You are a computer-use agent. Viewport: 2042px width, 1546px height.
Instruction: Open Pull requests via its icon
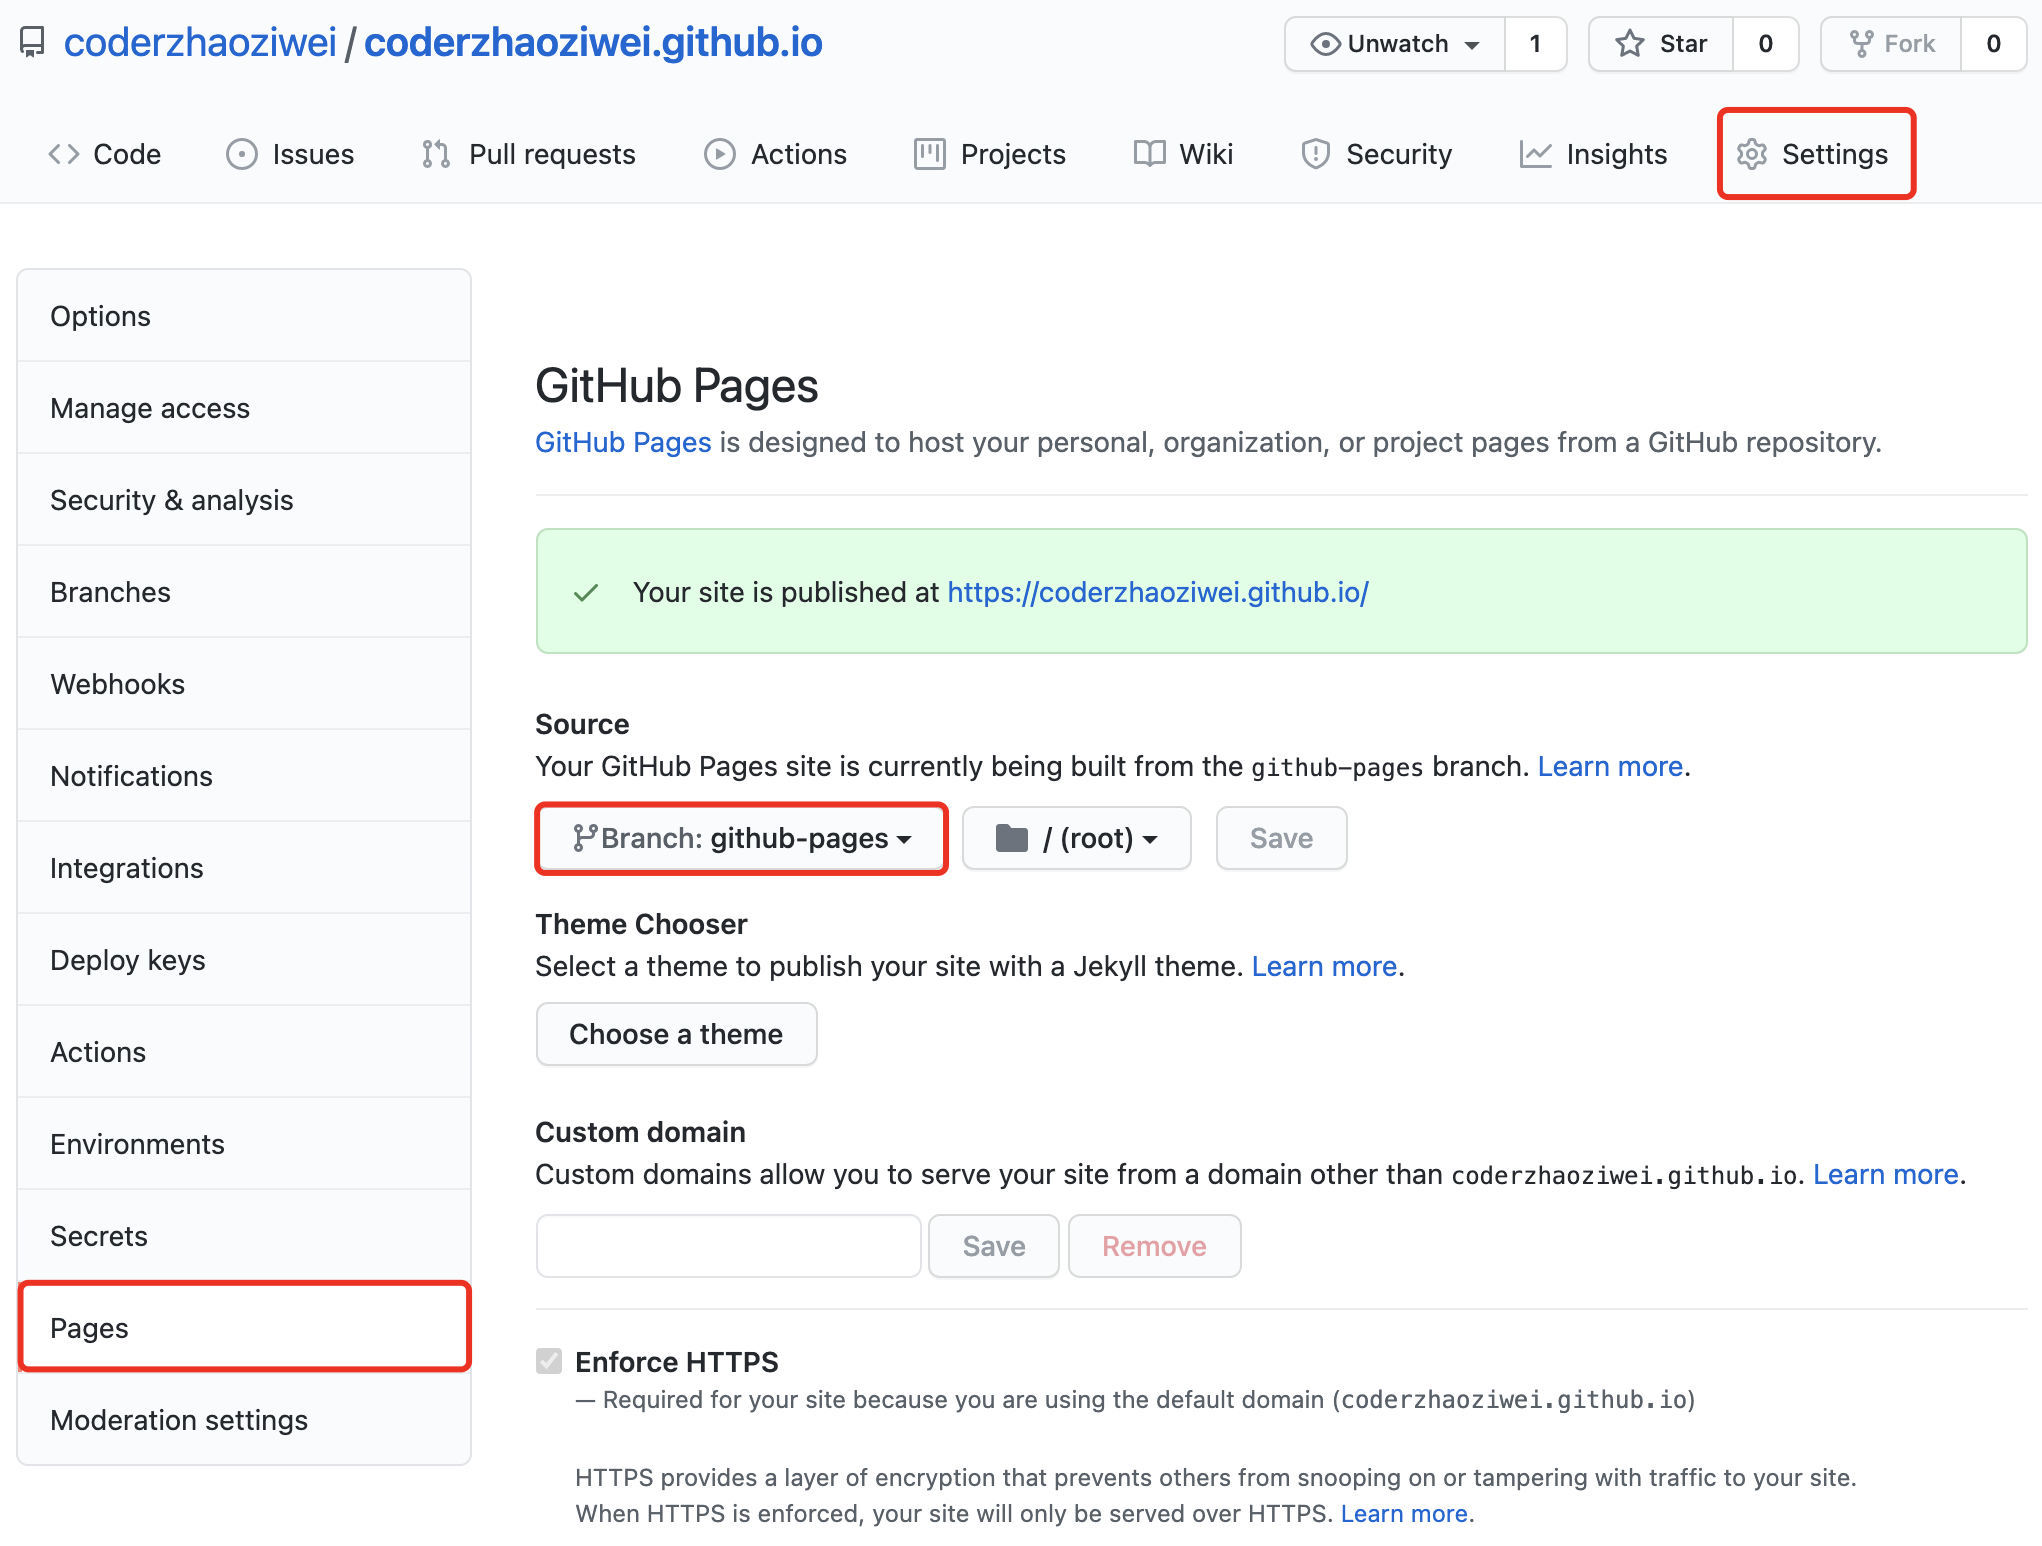coord(436,154)
